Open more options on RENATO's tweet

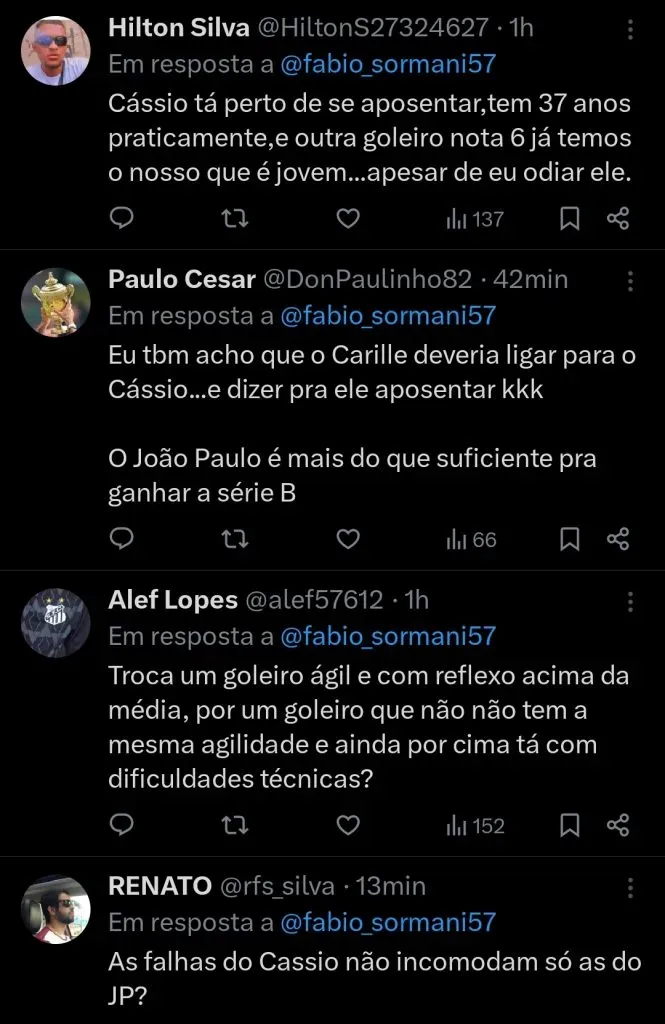630,887
